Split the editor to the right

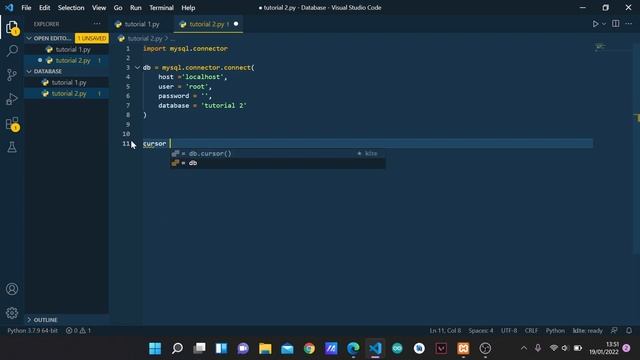616,24
